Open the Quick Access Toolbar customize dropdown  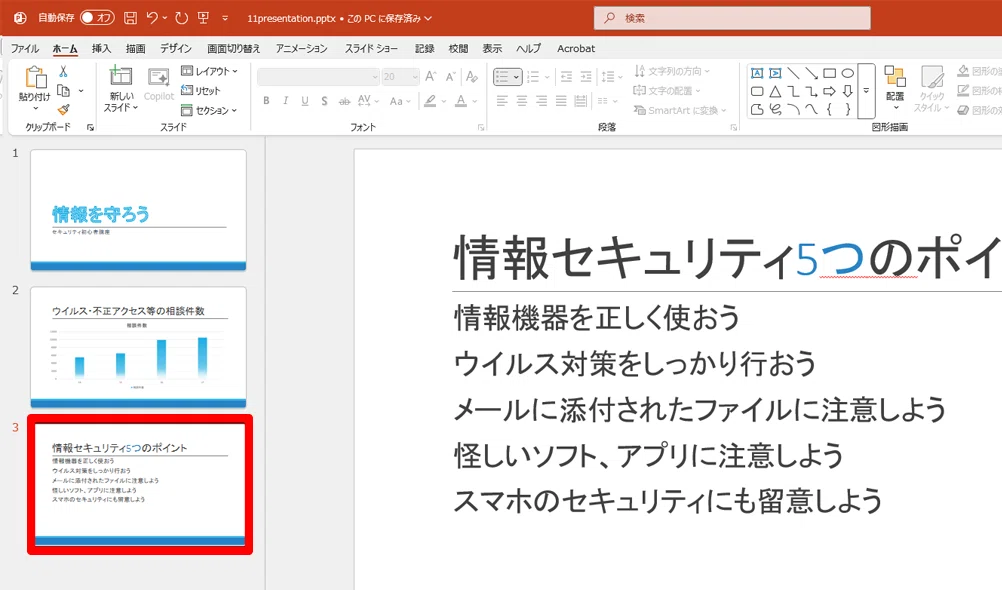[x=225, y=18]
